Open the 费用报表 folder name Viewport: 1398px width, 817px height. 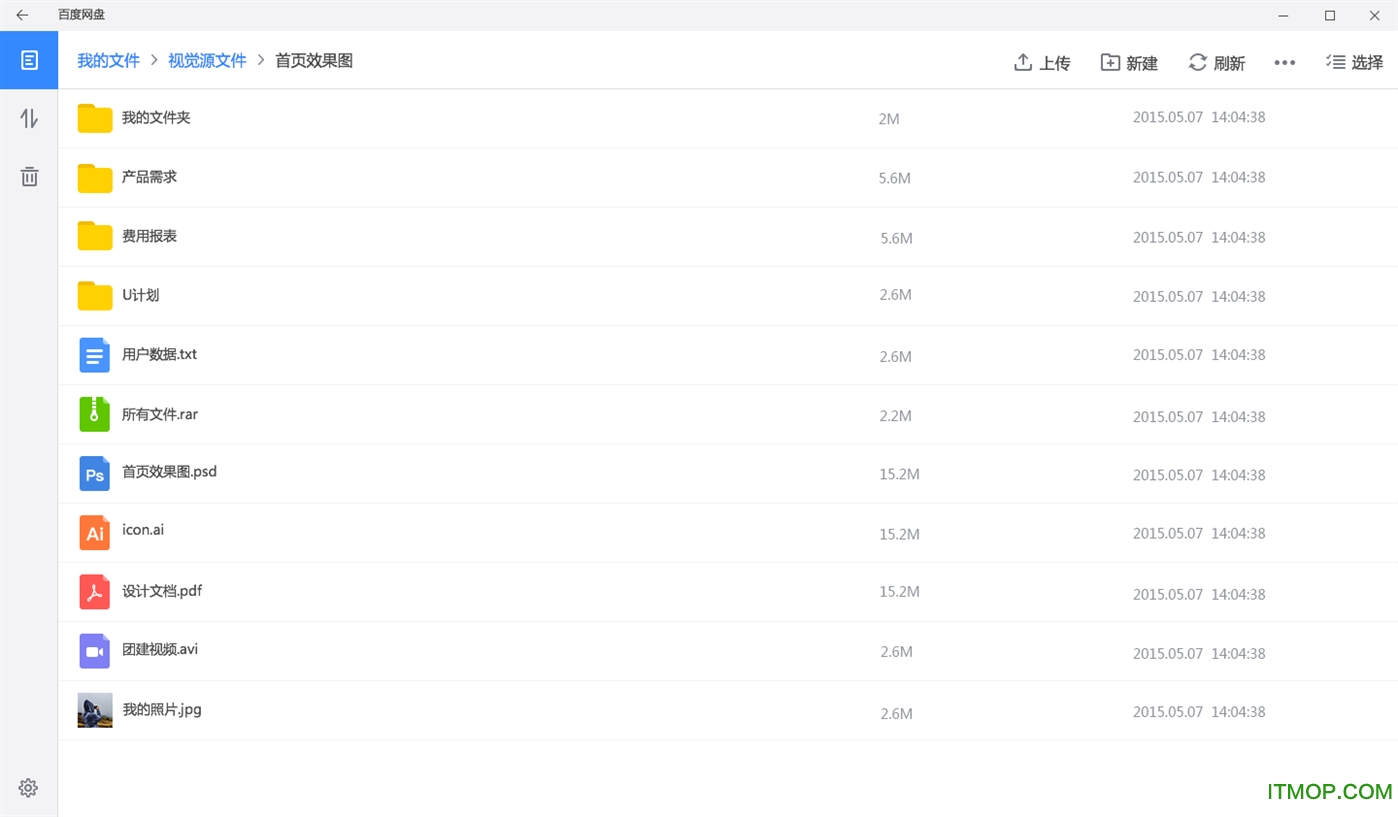(x=149, y=236)
